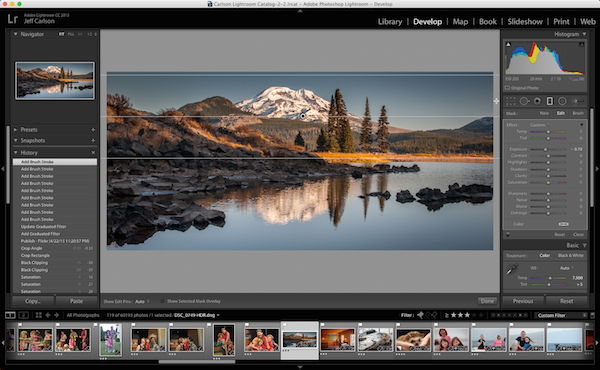Click the Reset button
600x370 pixels.
coord(566,301)
